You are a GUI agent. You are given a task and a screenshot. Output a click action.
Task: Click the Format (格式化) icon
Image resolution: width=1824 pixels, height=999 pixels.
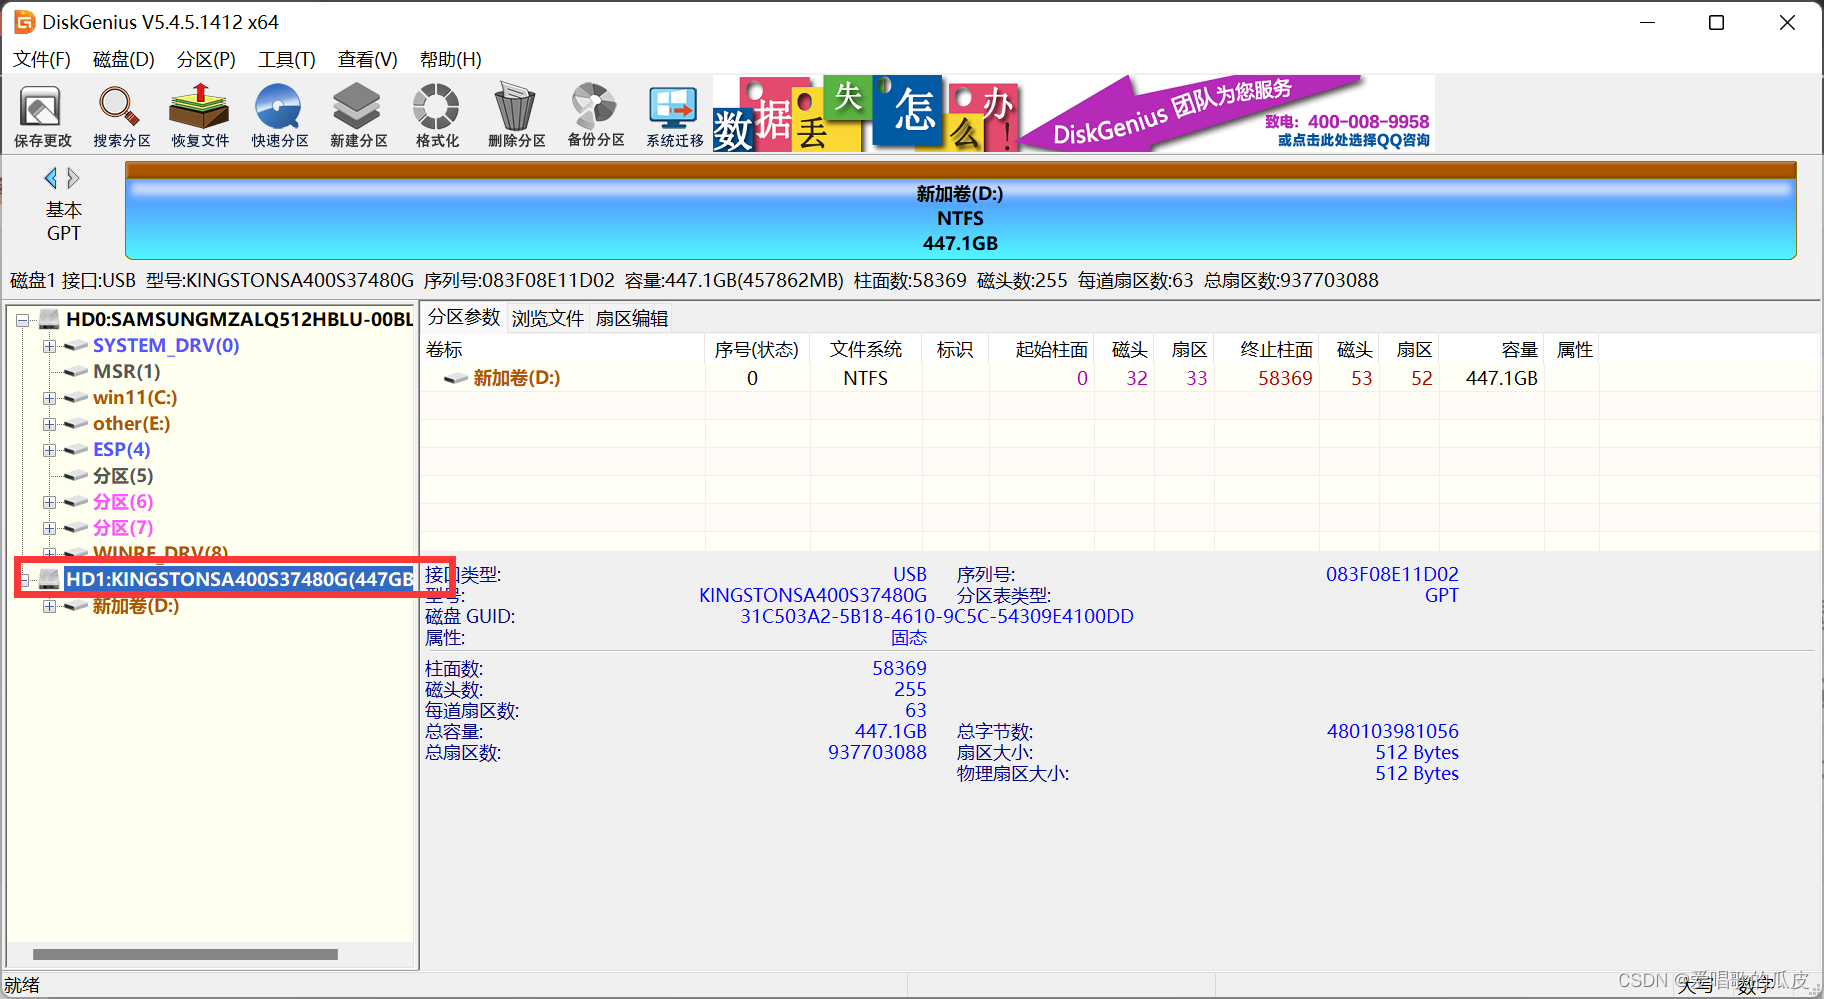coord(437,115)
